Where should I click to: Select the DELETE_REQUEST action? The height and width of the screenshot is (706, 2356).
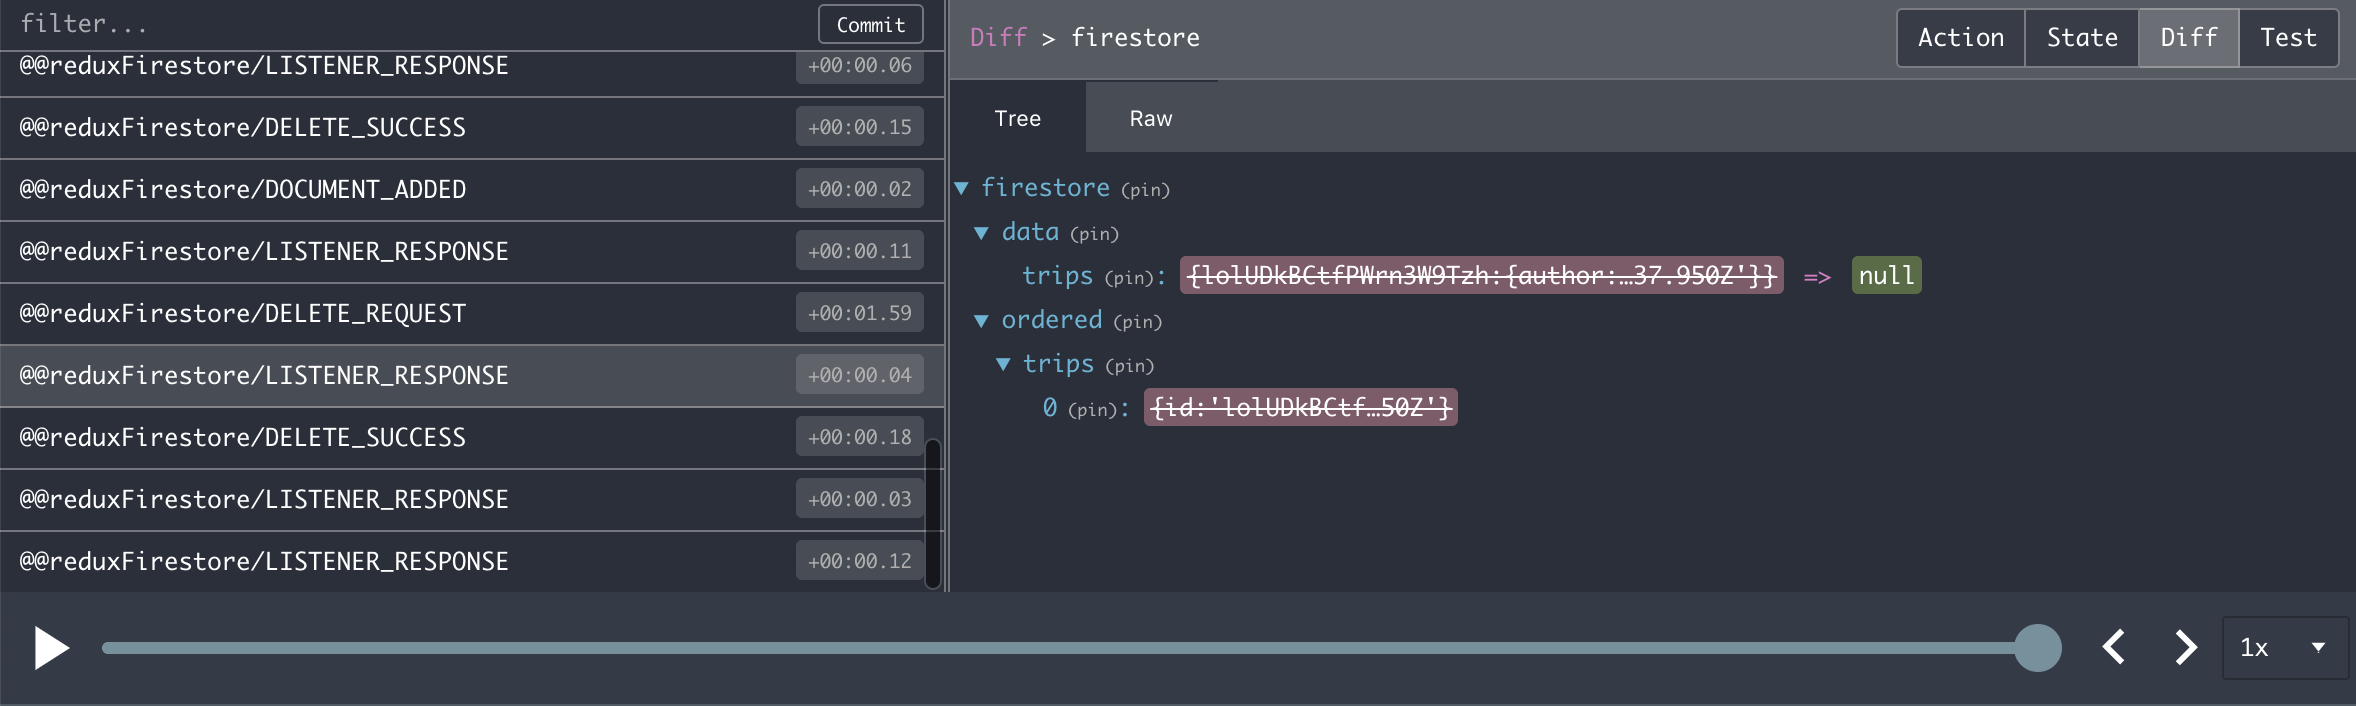click(x=472, y=314)
